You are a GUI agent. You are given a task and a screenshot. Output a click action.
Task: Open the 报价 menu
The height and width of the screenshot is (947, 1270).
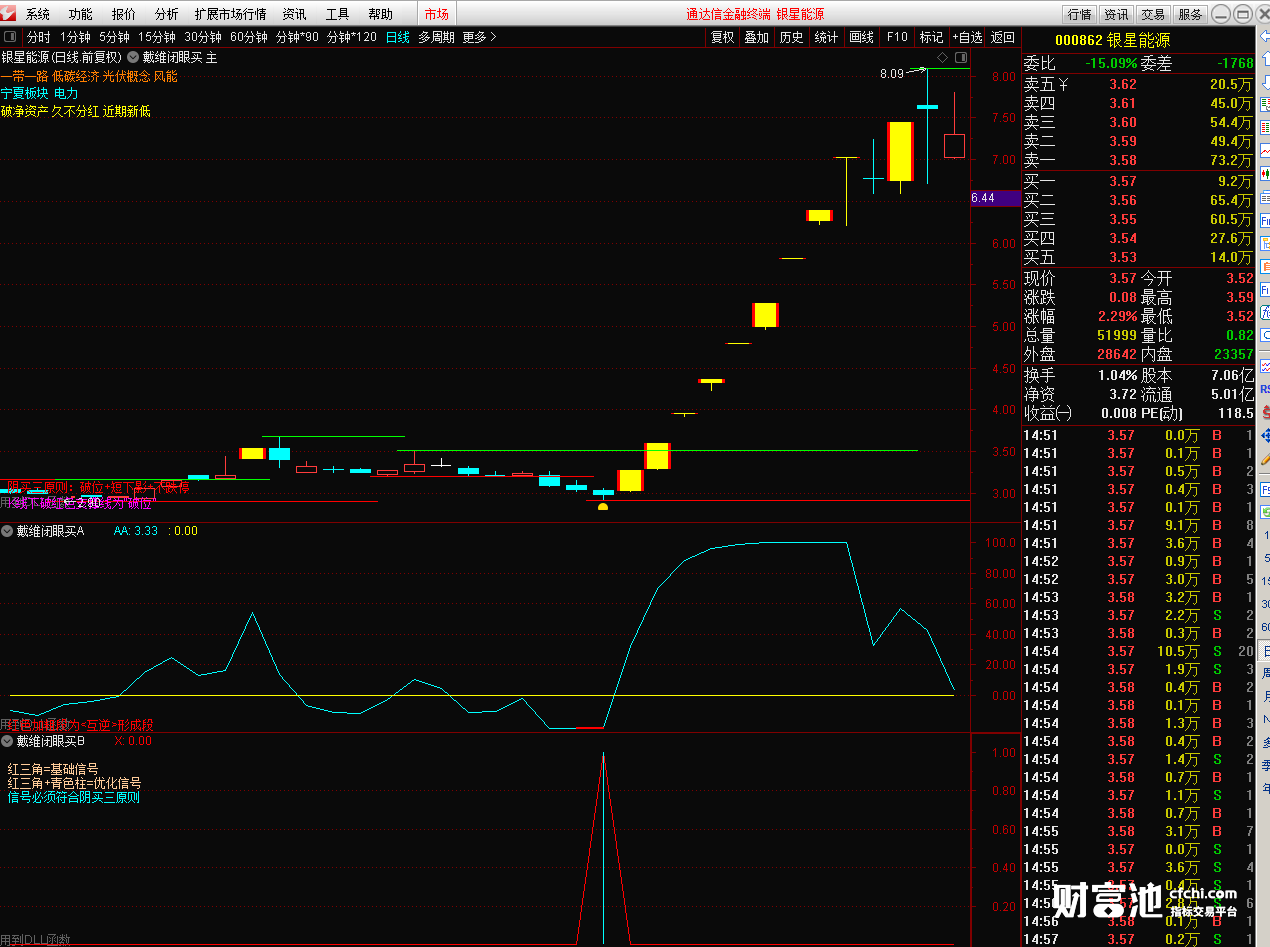pos(124,14)
